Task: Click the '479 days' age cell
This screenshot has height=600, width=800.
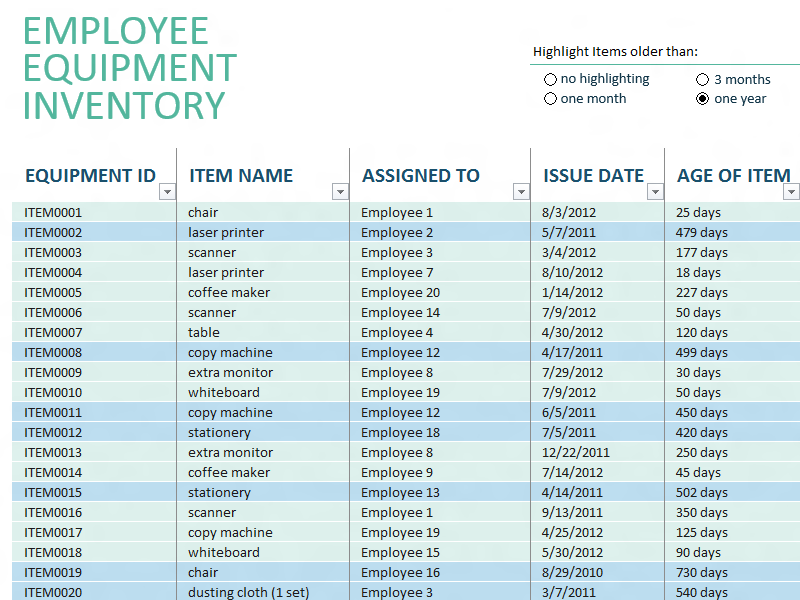Action: tap(733, 232)
